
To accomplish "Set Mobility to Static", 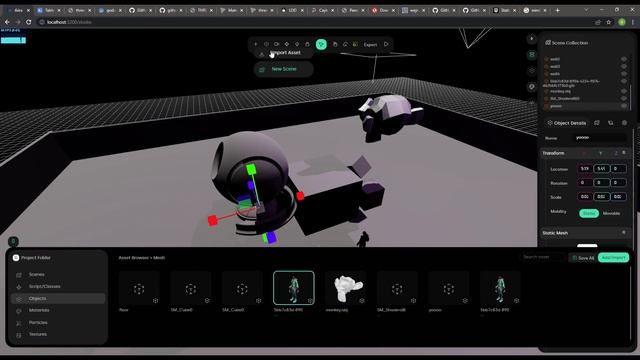I will 589,213.
